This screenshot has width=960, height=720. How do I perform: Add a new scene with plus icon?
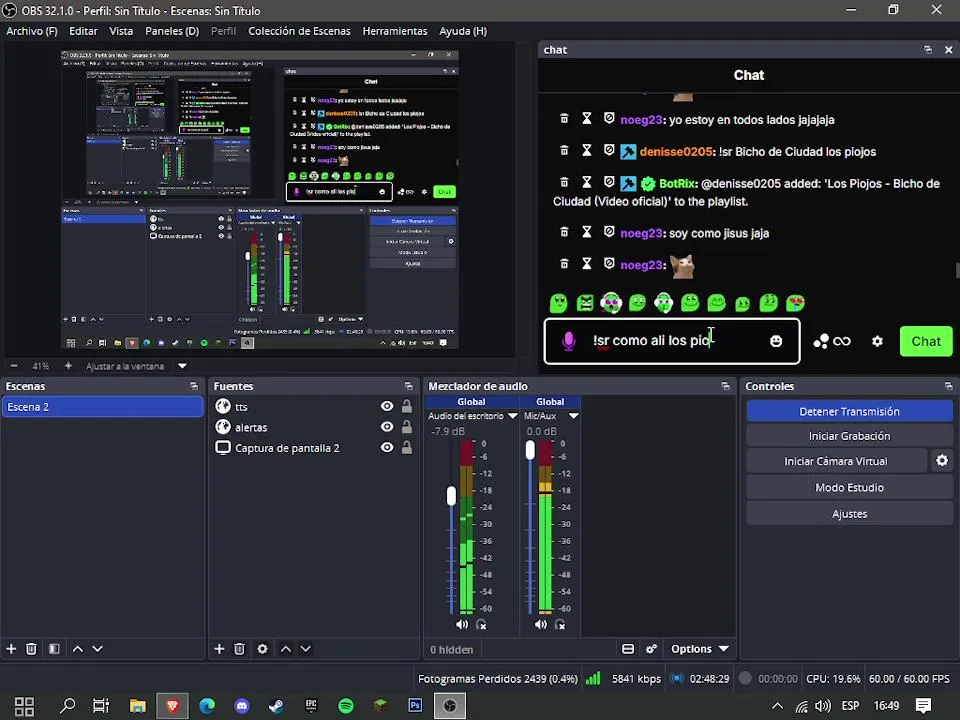(11, 648)
